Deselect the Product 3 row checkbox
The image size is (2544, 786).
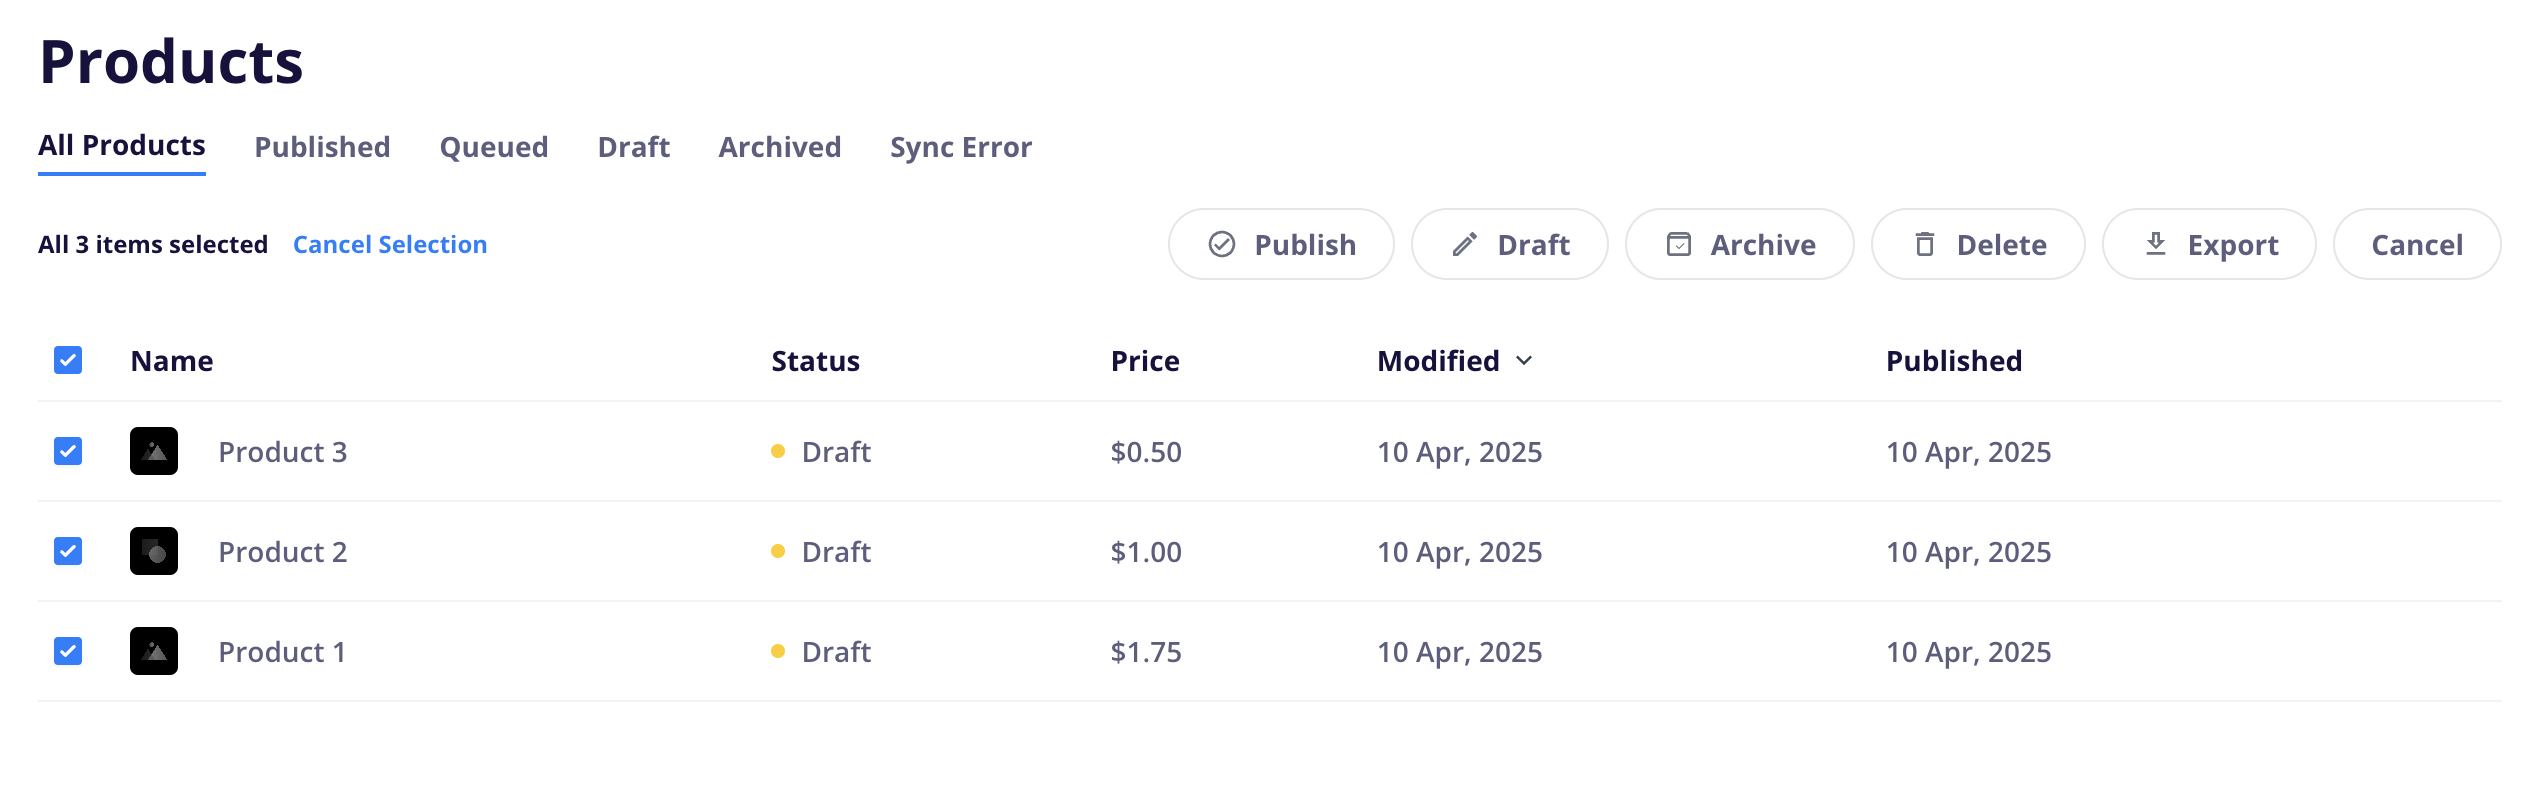click(68, 451)
